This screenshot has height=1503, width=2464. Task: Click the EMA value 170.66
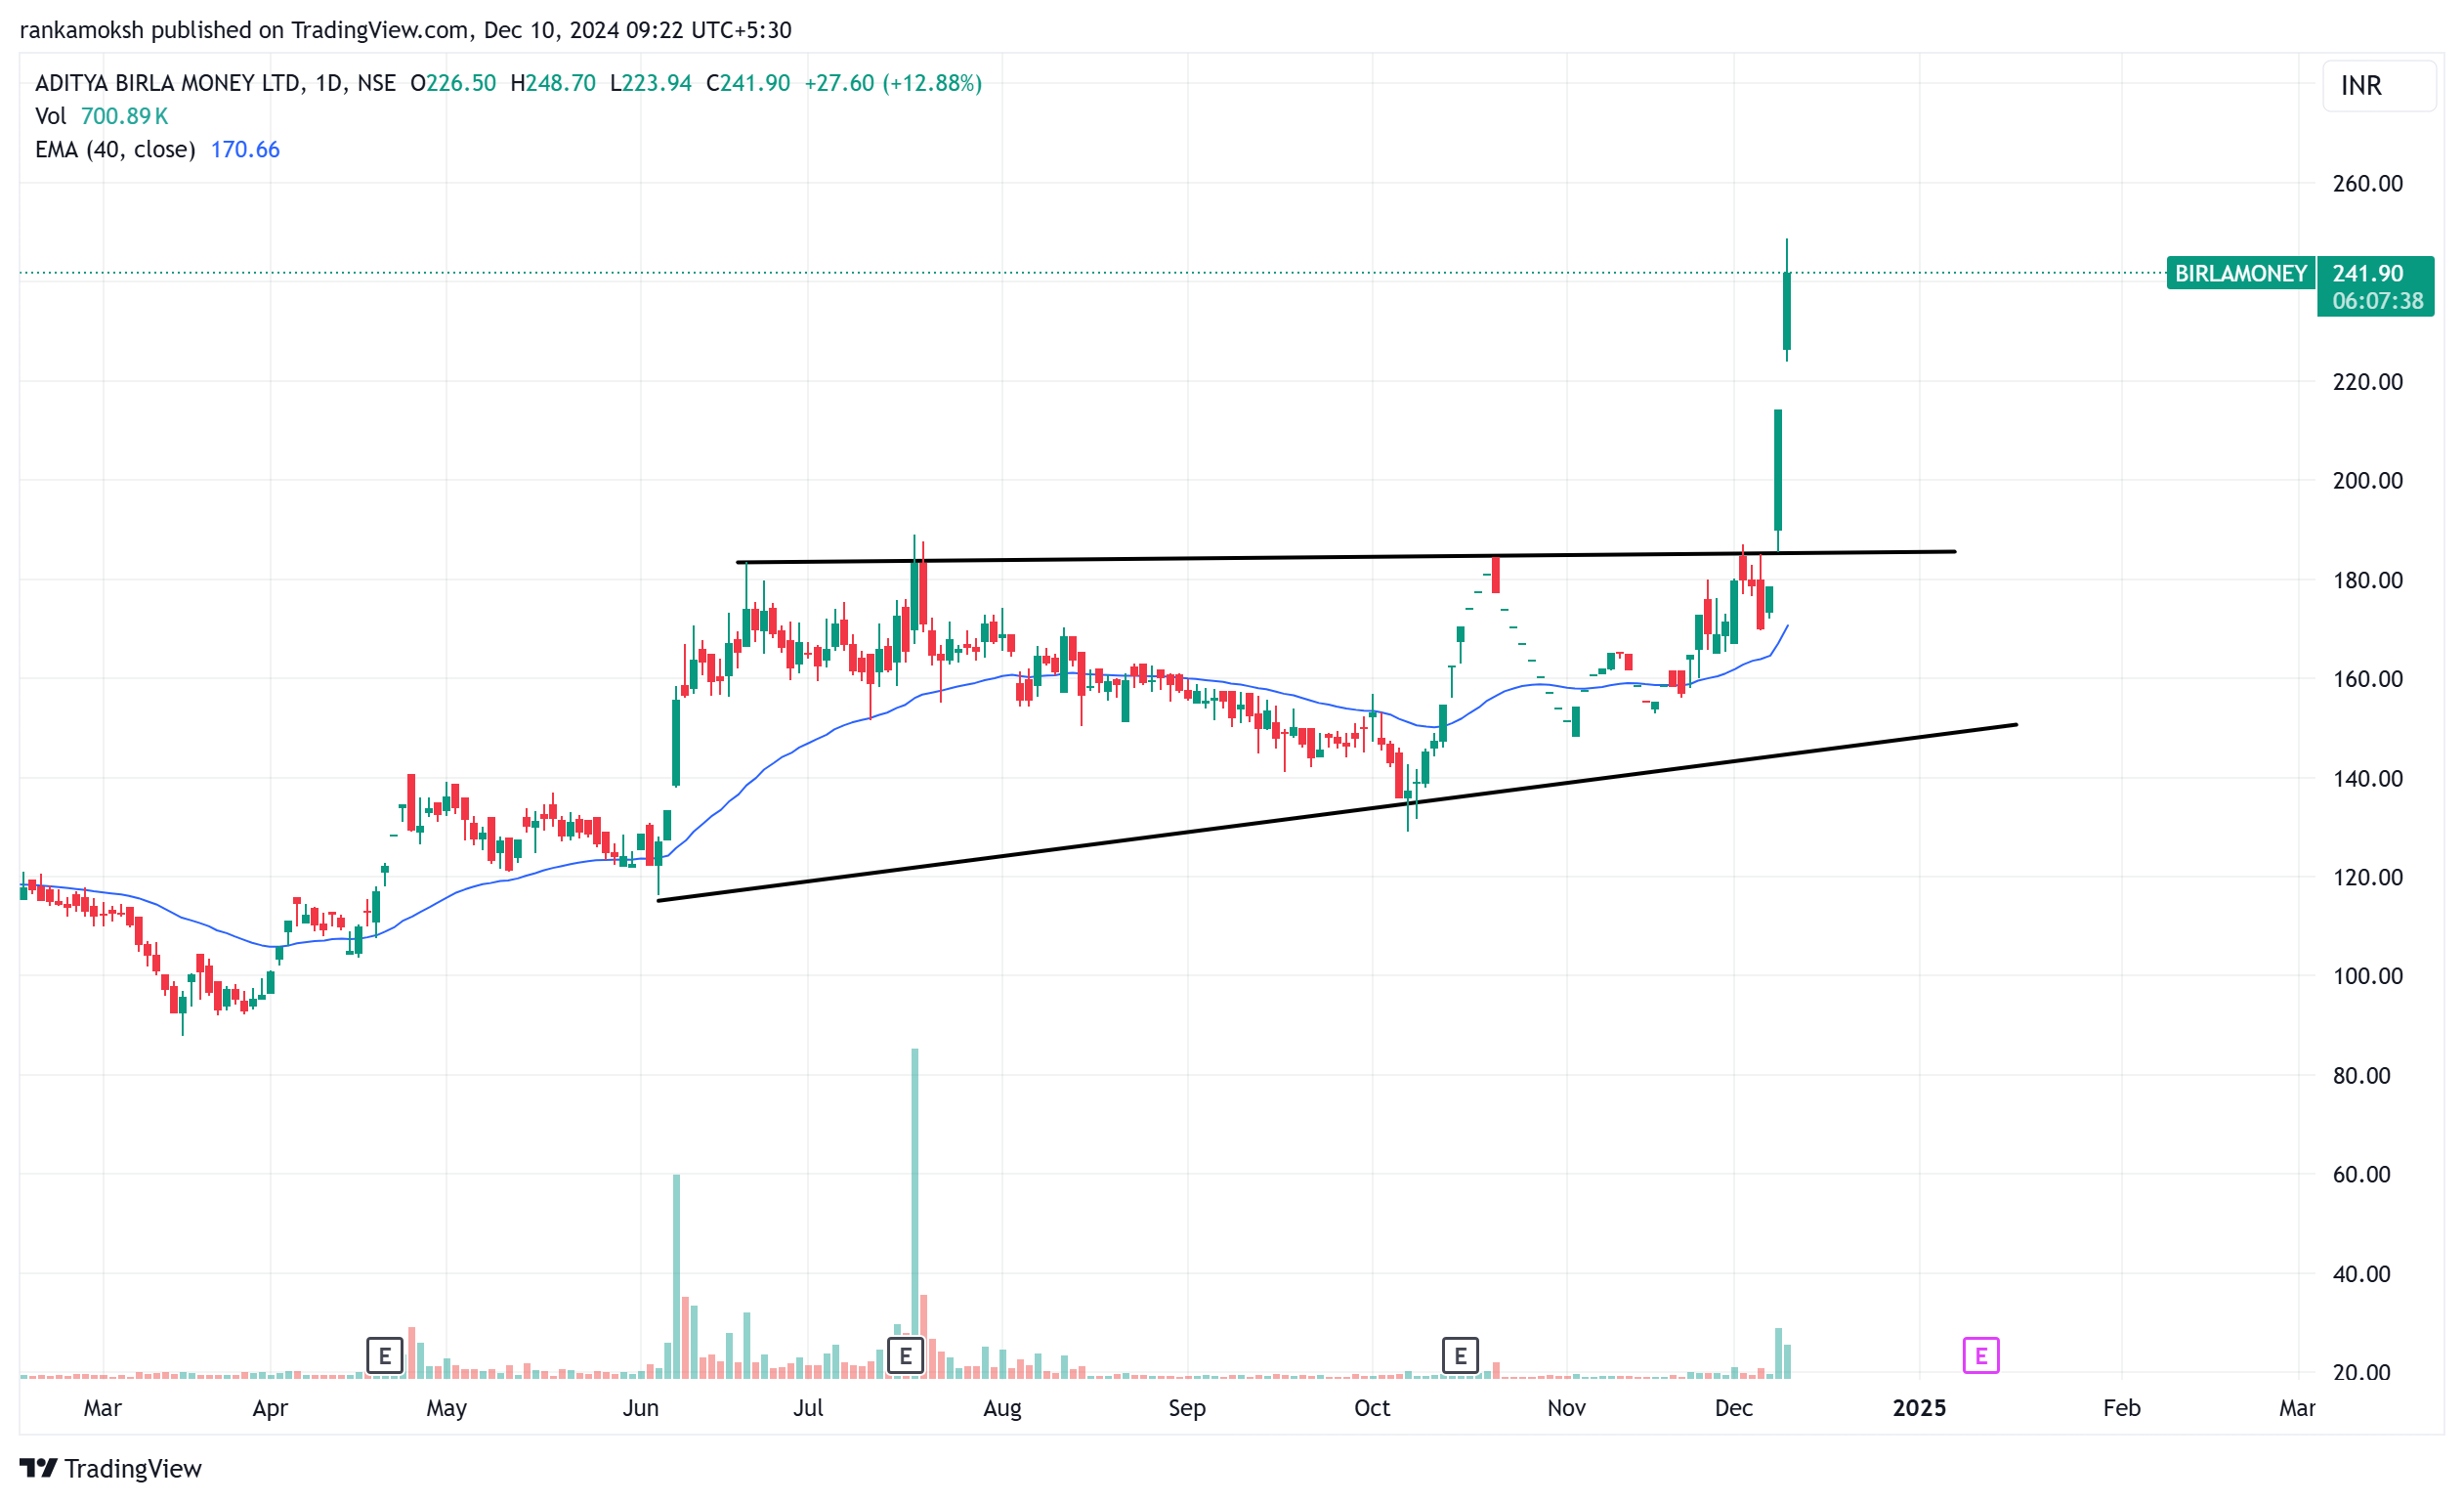pos(245,149)
